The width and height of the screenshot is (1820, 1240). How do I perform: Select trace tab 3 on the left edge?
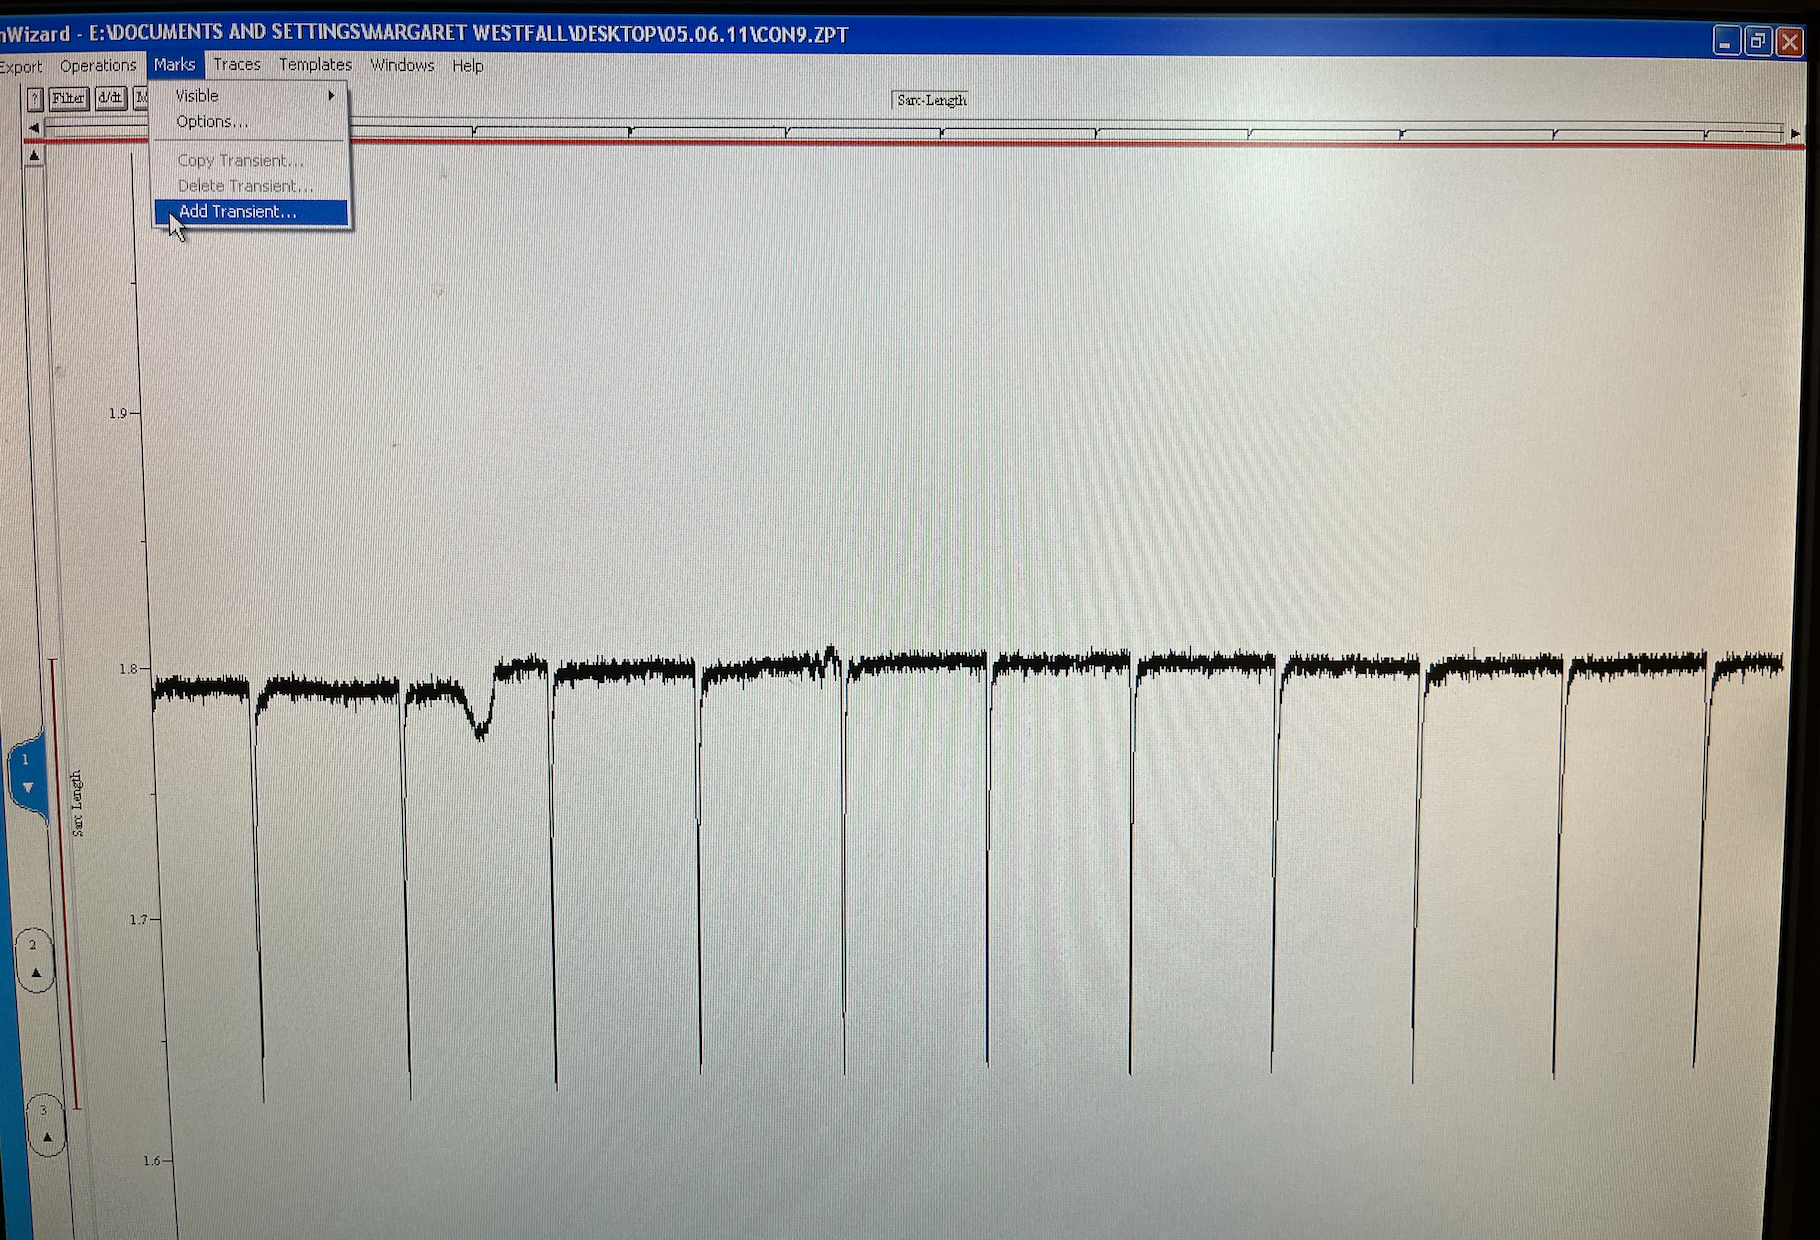click(x=45, y=1124)
